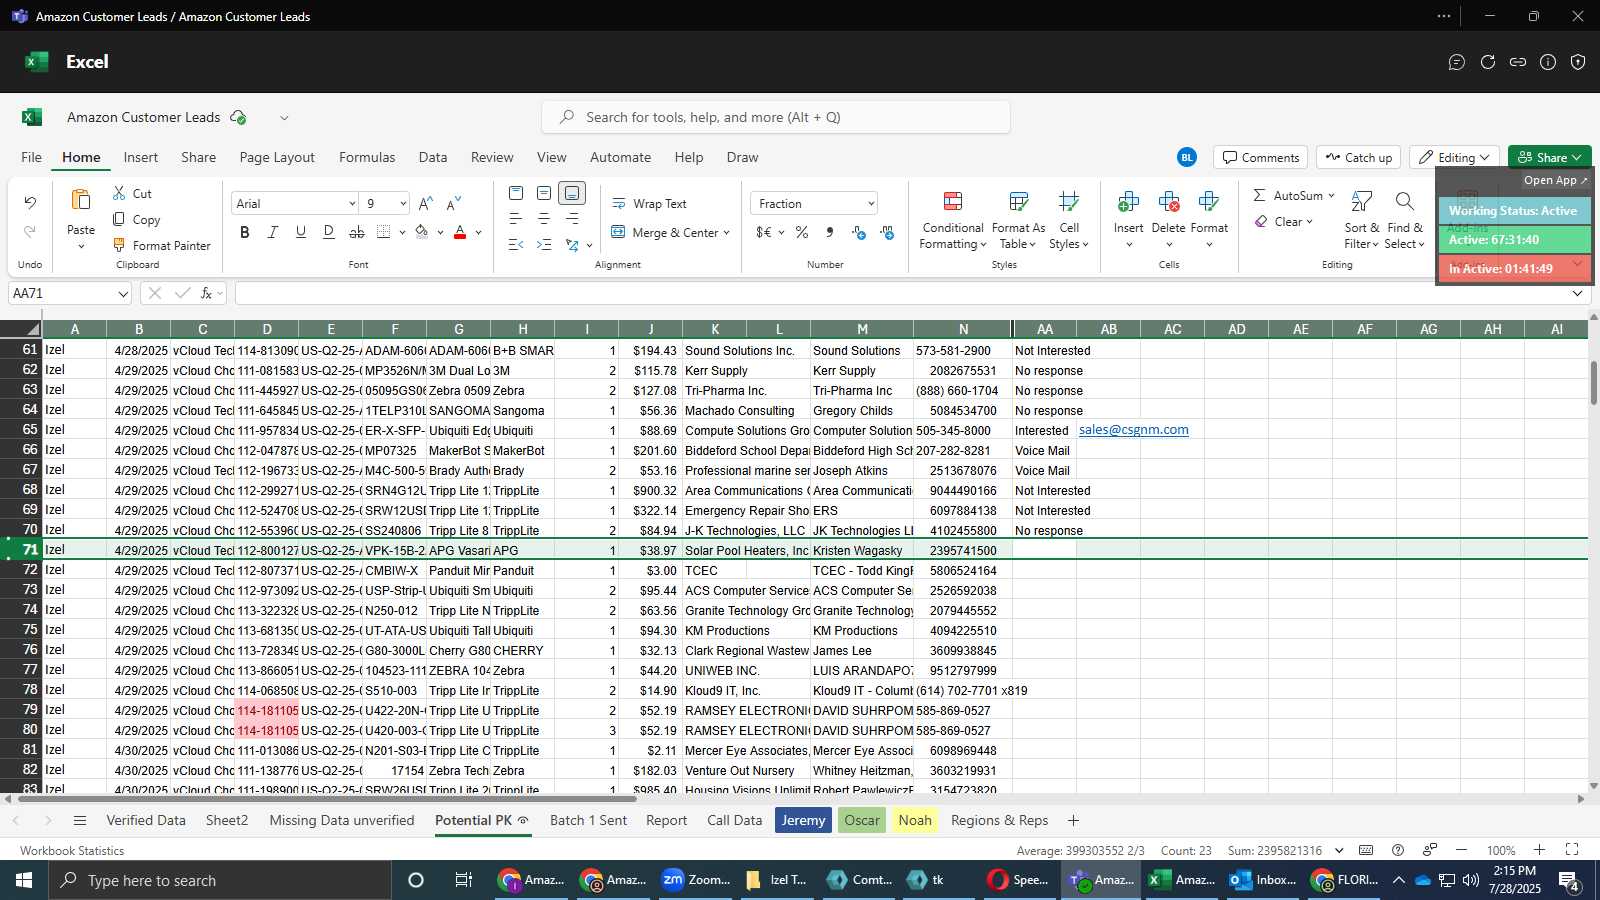The height and width of the screenshot is (900, 1600).
Task: Click the insert function fx icon
Action: click(207, 293)
